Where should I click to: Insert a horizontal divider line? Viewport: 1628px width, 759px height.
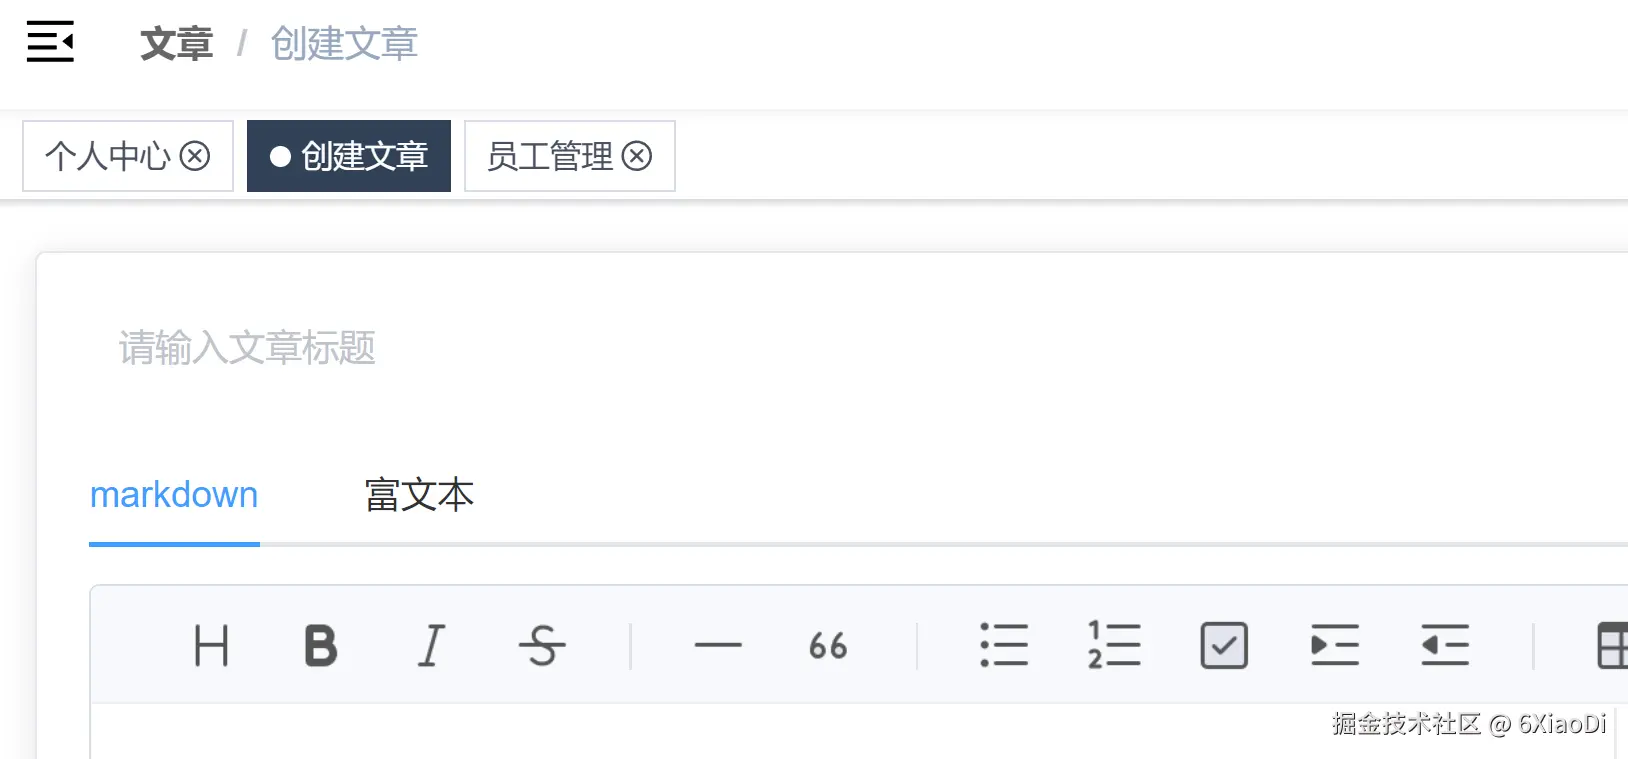click(718, 646)
